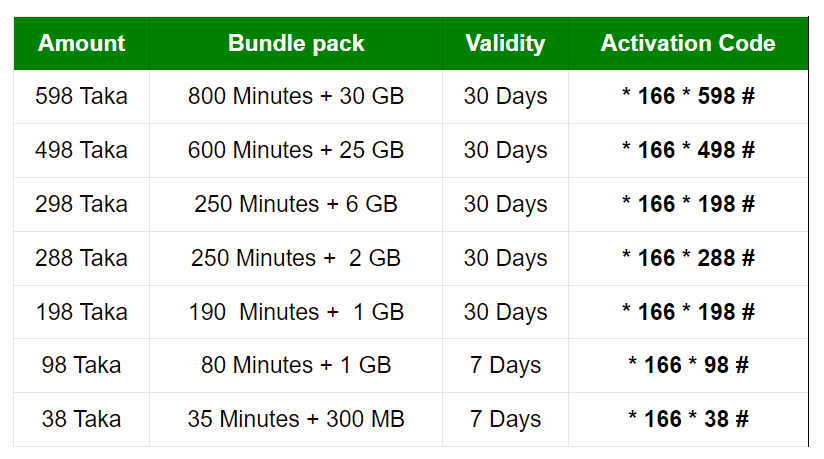
Task: Click activation code * 166 * 98 #
Action: point(688,365)
